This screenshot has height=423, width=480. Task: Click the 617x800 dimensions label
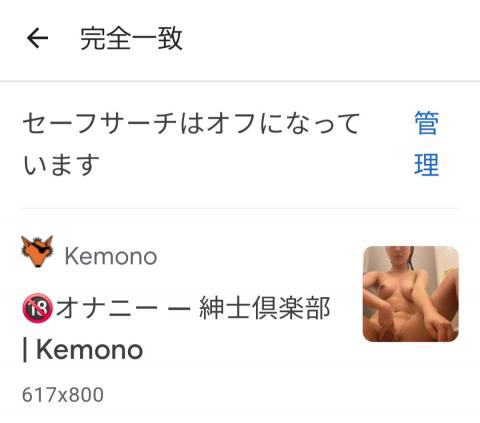[63, 395]
